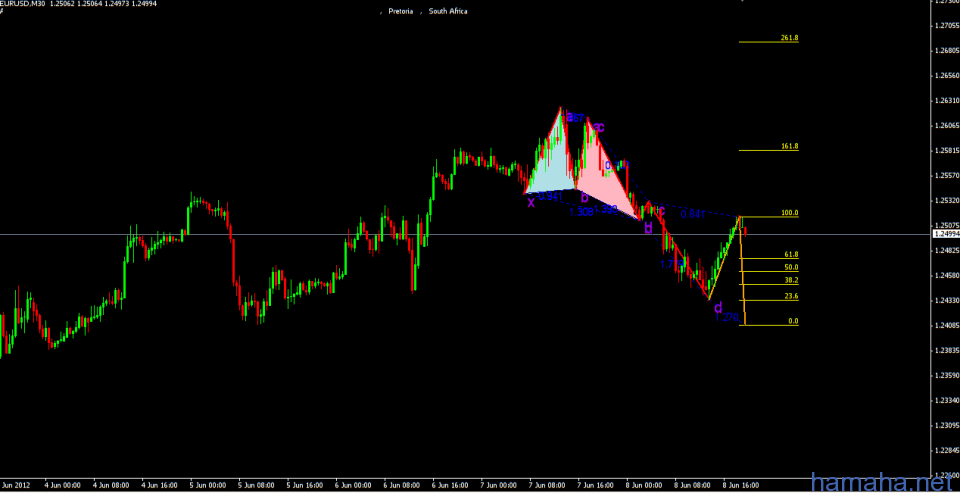Click the '6 Jun 08:00' time label
The image size is (960, 493).
402,486
